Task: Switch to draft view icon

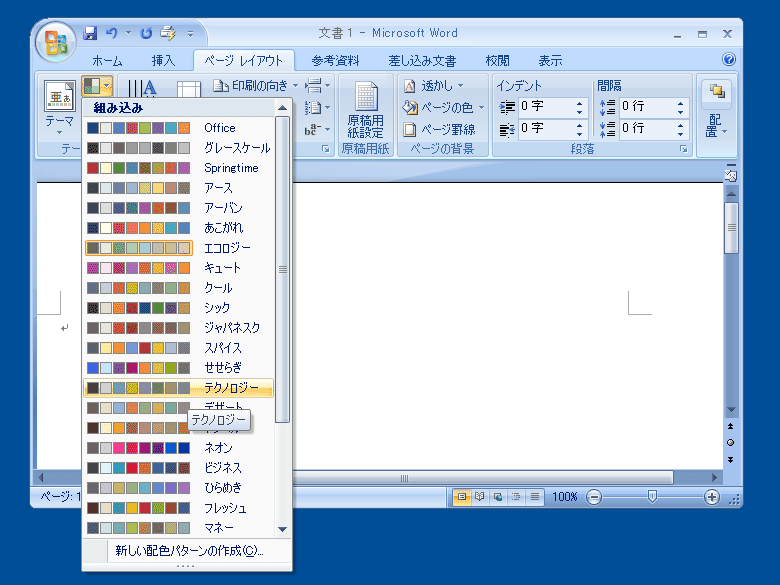Action: pyautogui.click(x=535, y=496)
